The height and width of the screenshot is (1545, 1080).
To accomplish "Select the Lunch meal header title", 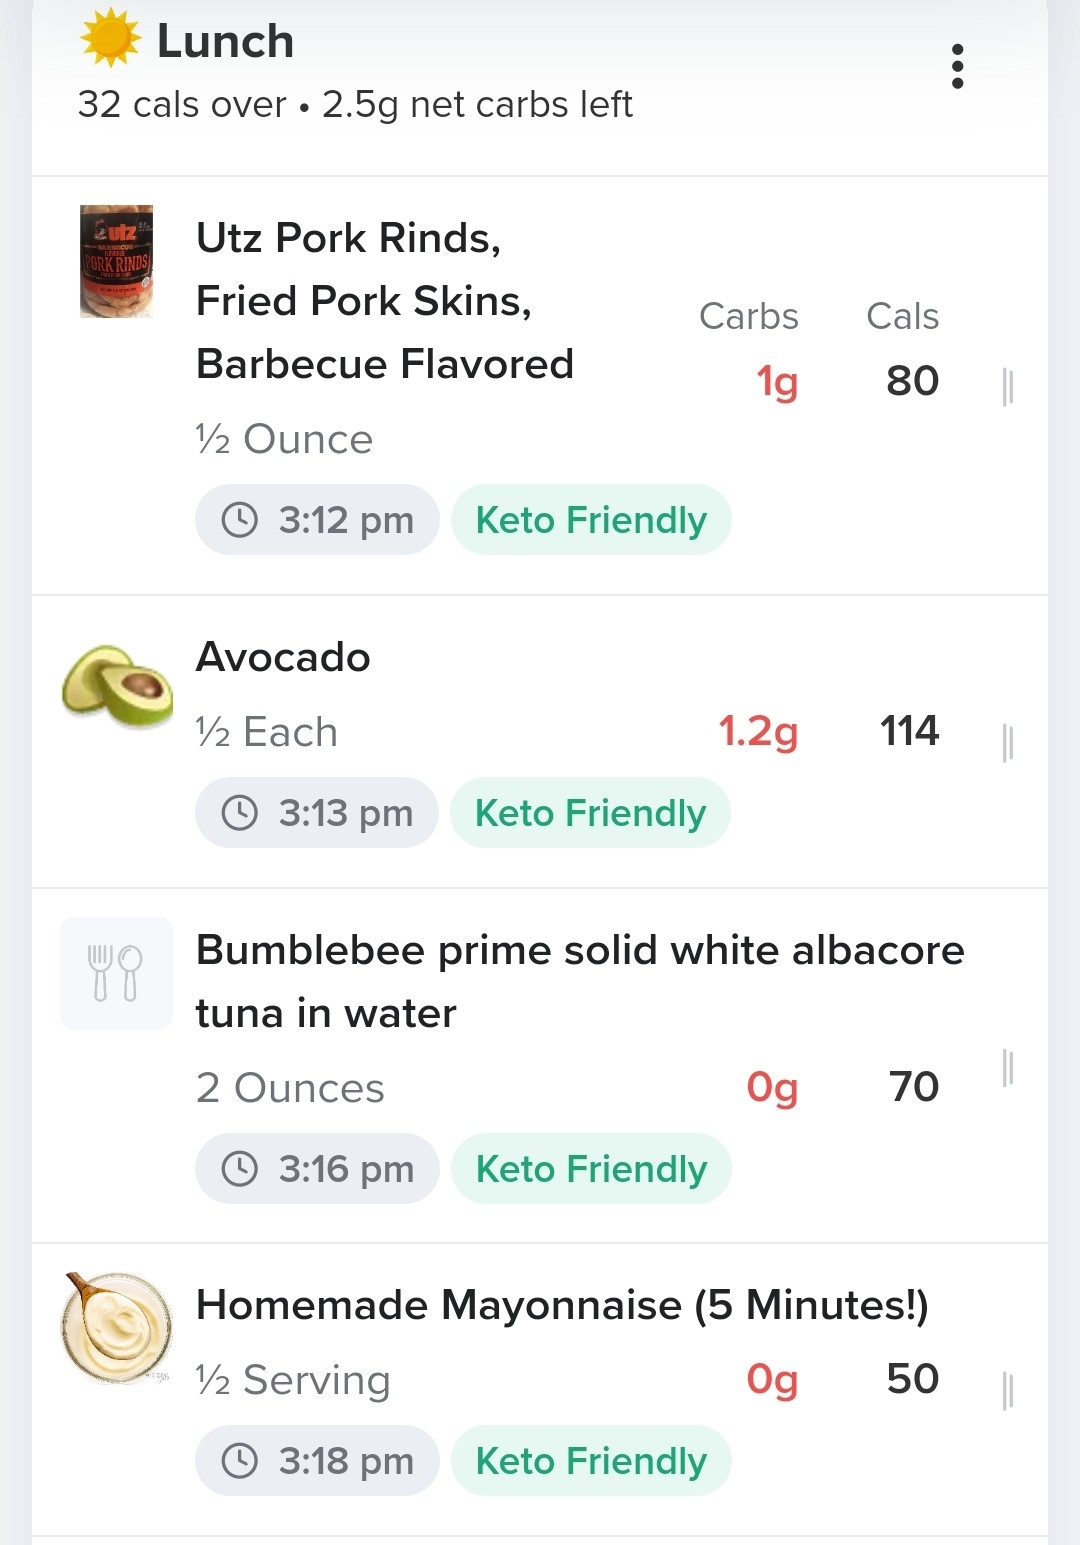I will pyautogui.click(x=225, y=41).
